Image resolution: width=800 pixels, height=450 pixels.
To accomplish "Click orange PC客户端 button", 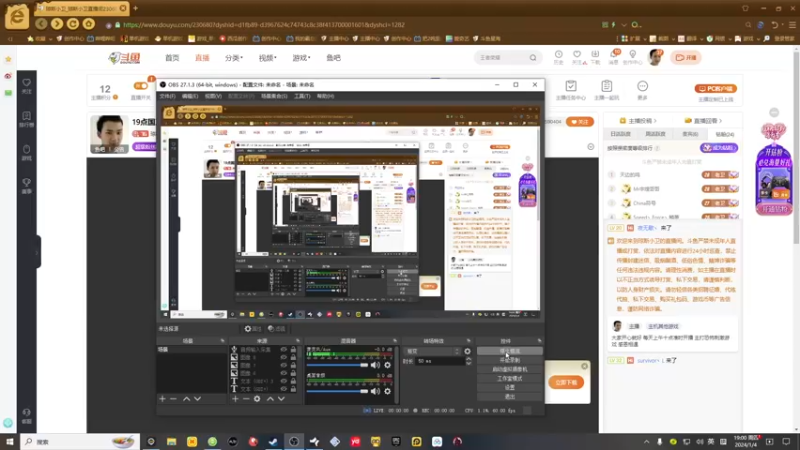I will pos(715,88).
